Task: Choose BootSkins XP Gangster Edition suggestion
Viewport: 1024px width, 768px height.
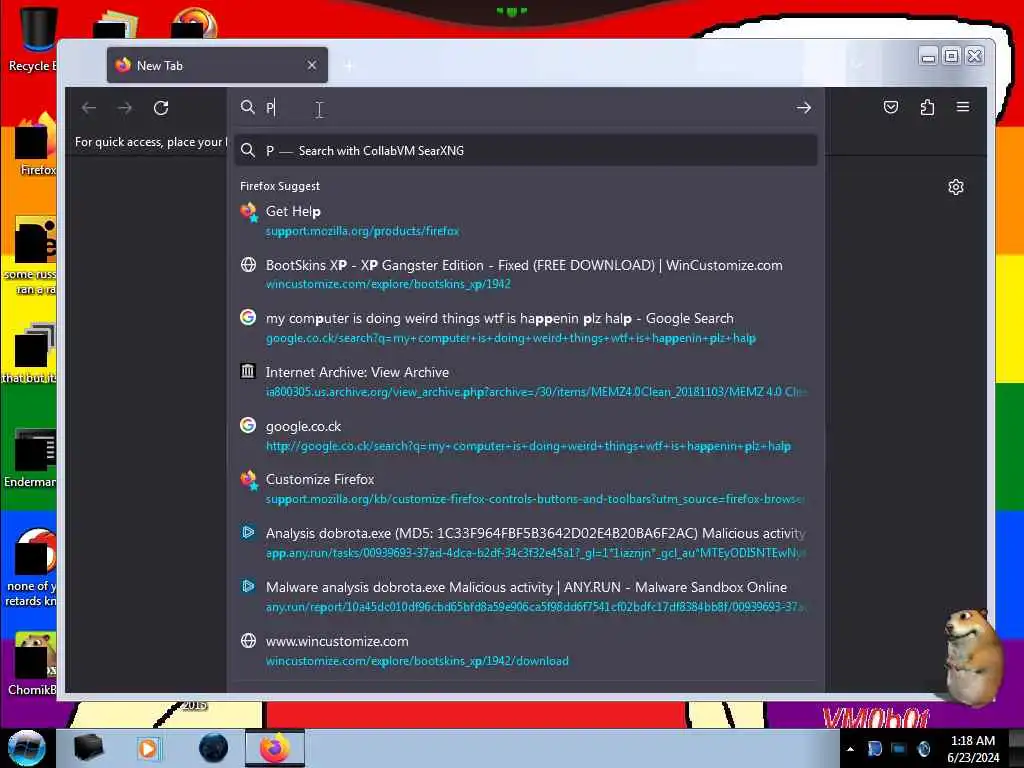Action: [526, 274]
